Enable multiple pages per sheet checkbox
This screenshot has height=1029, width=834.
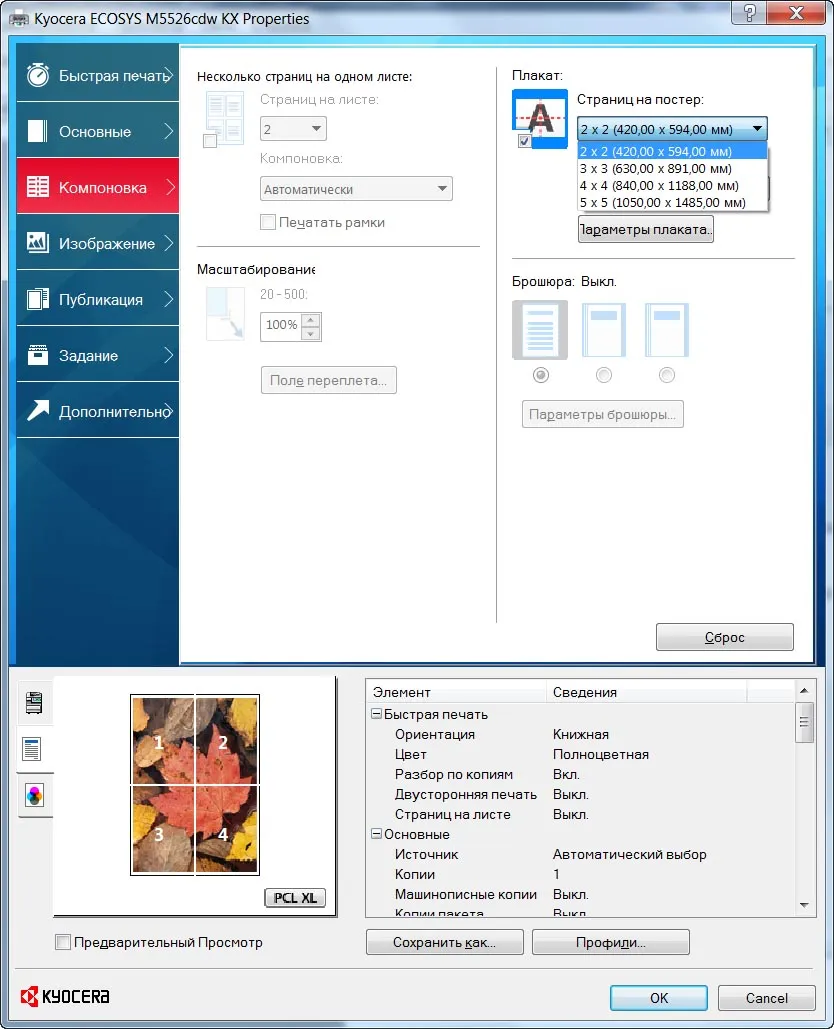pyautogui.click(x=210, y=141)
